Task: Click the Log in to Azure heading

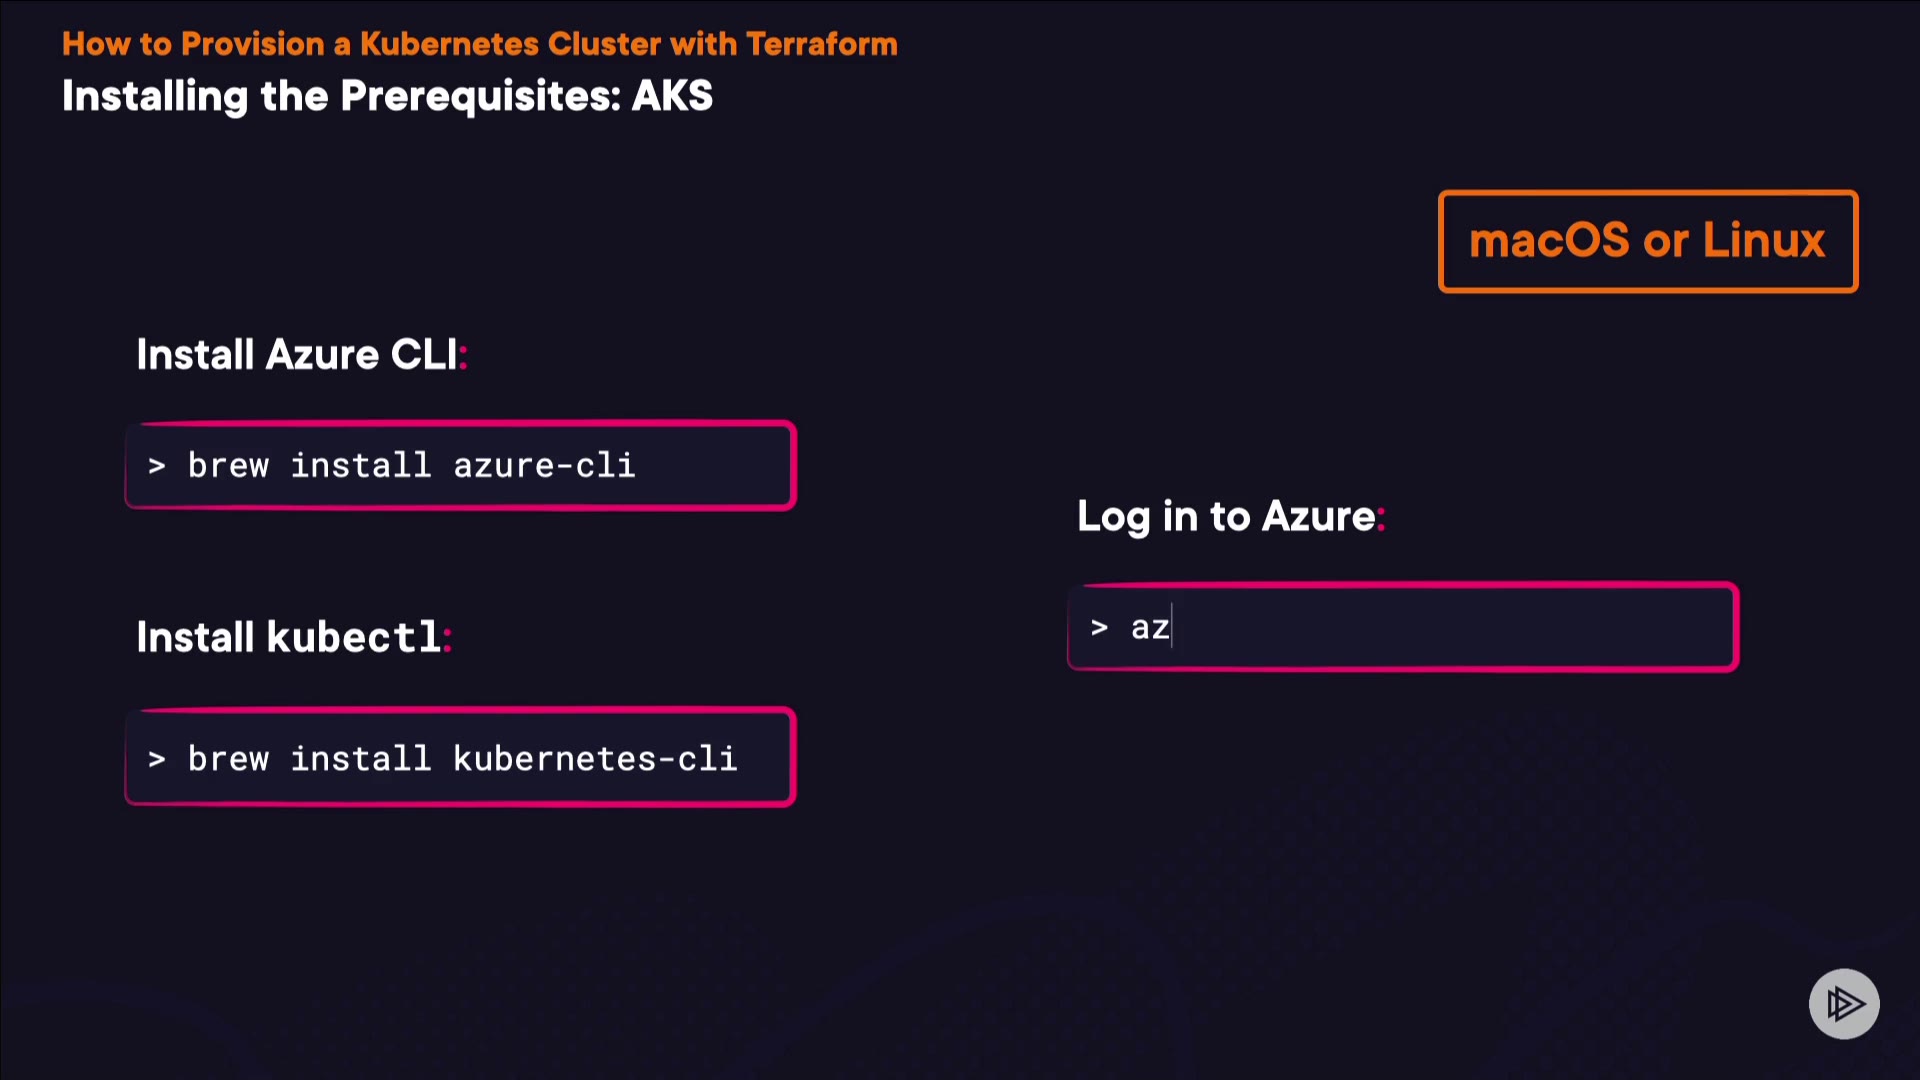Action: click(1229, 516)
